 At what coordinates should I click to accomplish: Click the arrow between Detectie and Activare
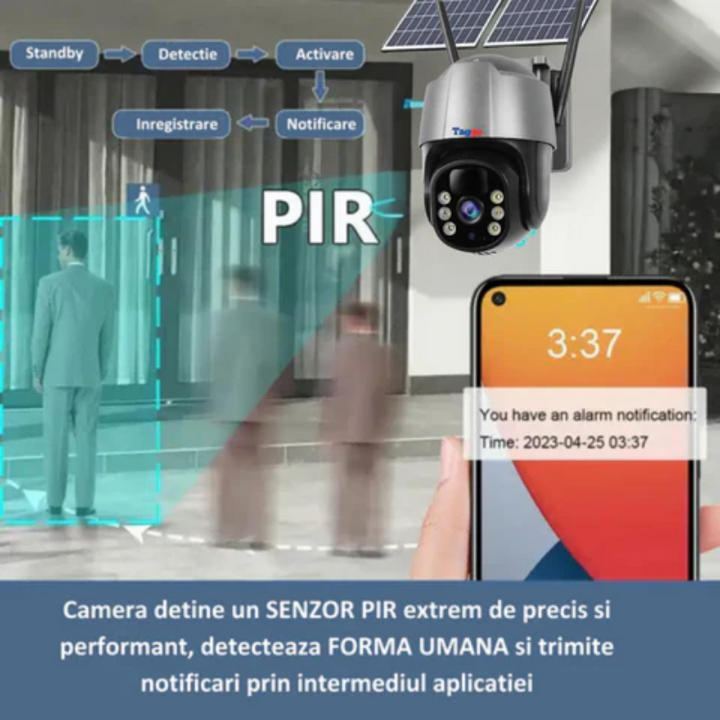point(252,54)
